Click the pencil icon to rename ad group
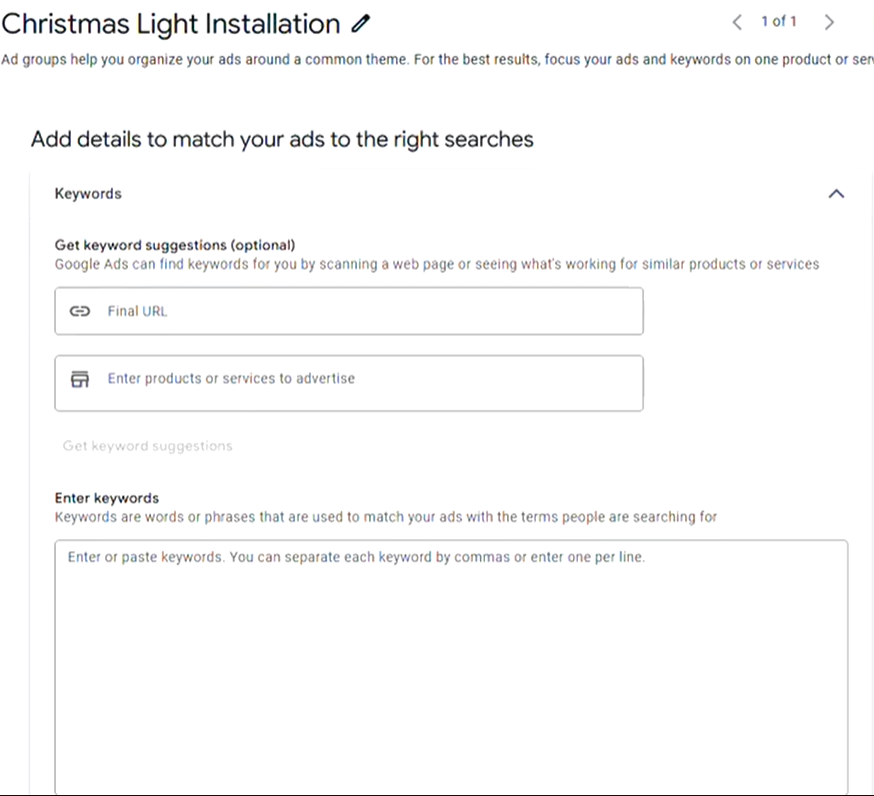Image resolution: width=874 pixels, height=796 pixels. point(361,23)
